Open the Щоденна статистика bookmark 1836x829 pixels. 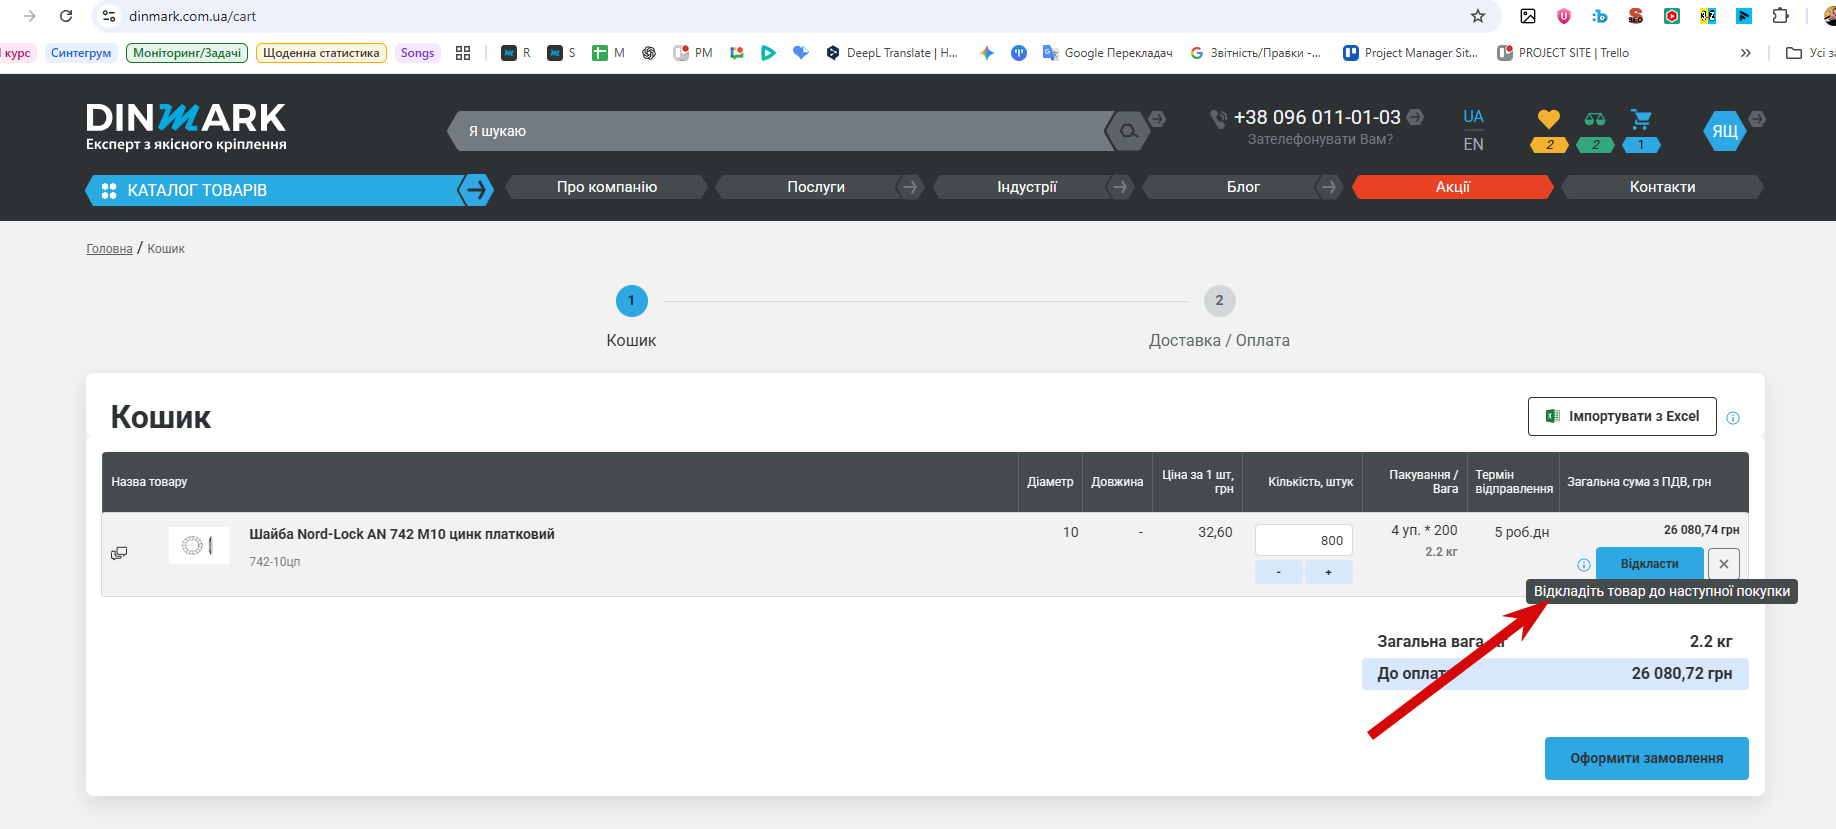point(321,53)
